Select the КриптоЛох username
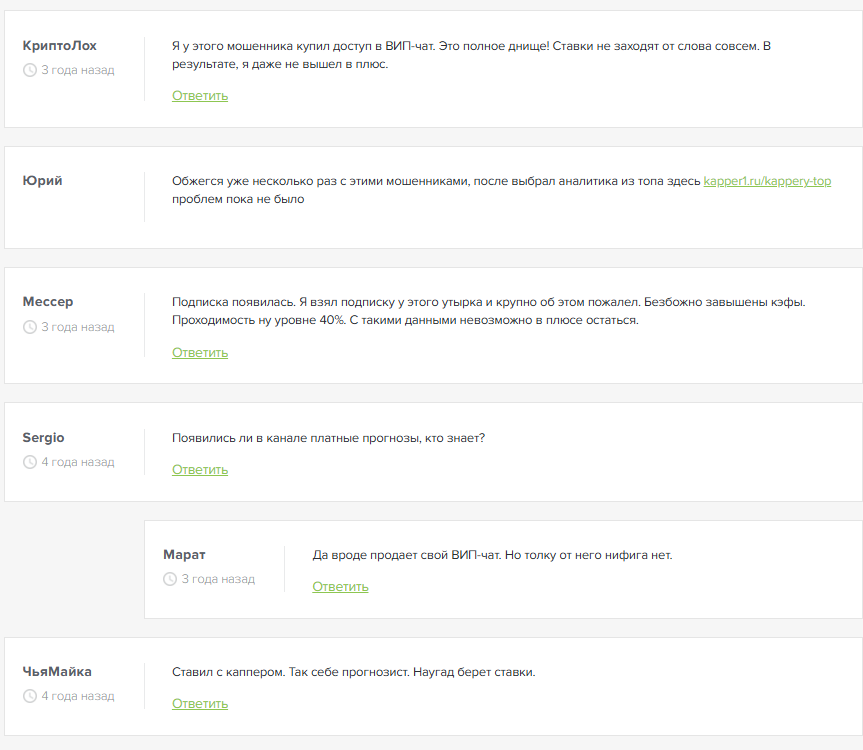The image size is (863, 750). pyautogui.click(x=59, y=46)
